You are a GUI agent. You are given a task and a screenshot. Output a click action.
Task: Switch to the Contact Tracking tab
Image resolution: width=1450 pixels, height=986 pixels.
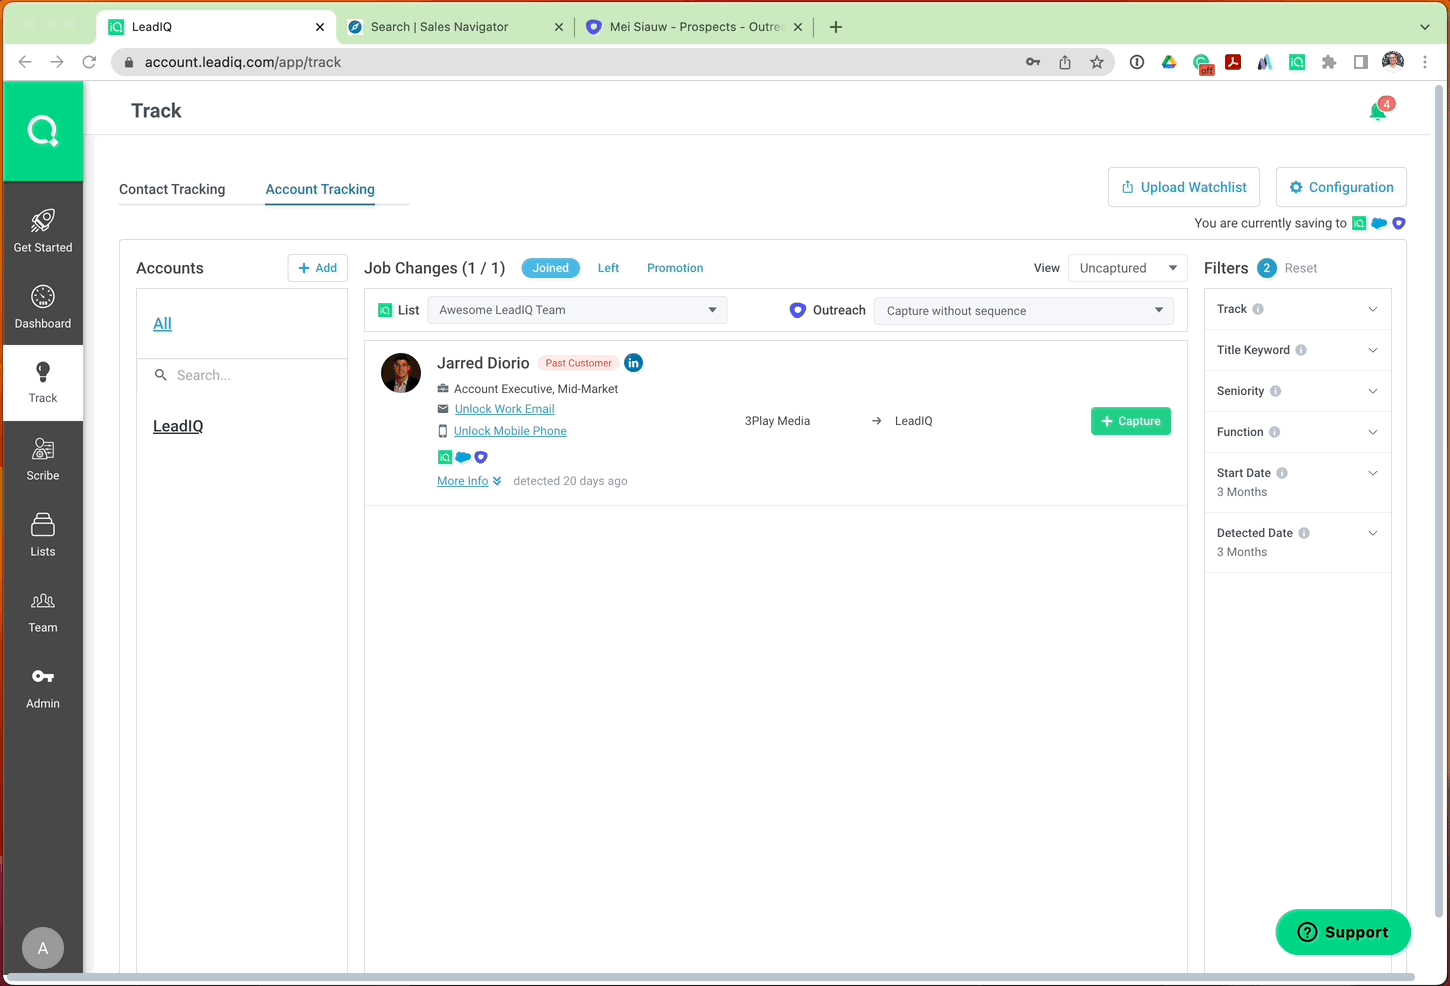[172, 189]
